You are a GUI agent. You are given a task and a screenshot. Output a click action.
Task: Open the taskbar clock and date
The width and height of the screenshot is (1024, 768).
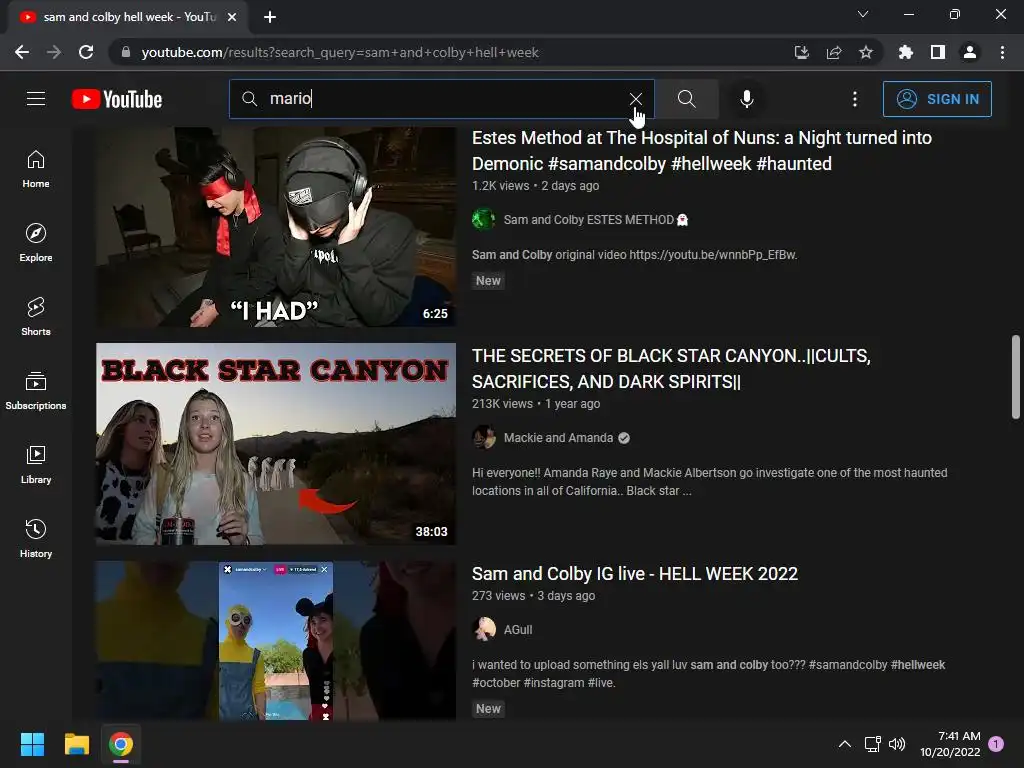(950, 744)
